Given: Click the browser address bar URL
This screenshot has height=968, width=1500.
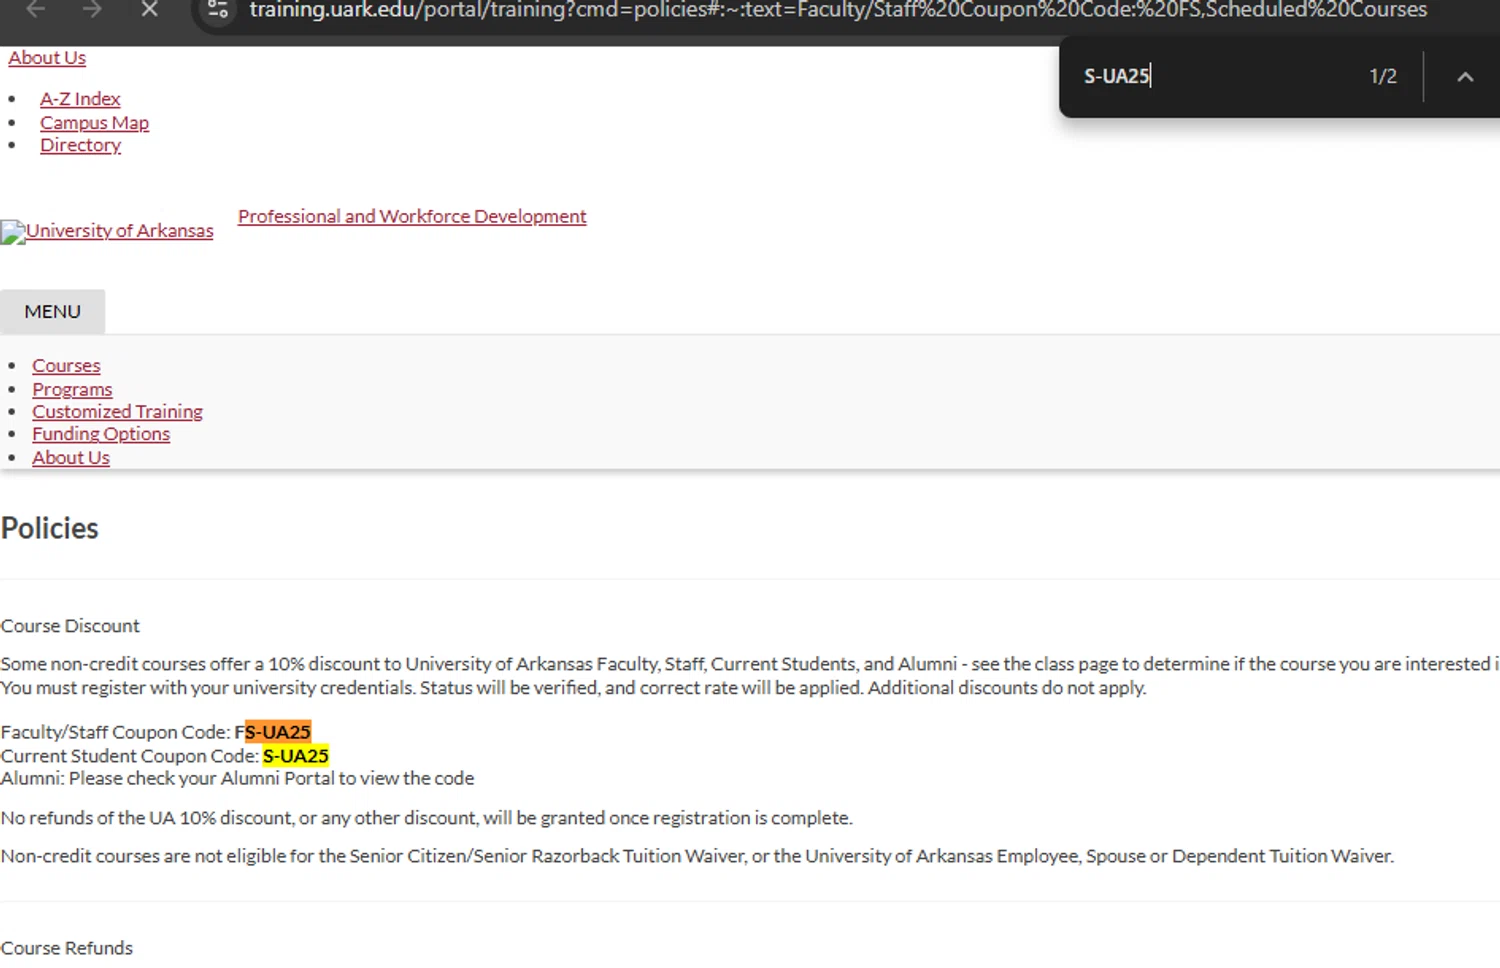Looking at the screenshot, I should coord(838,10).
